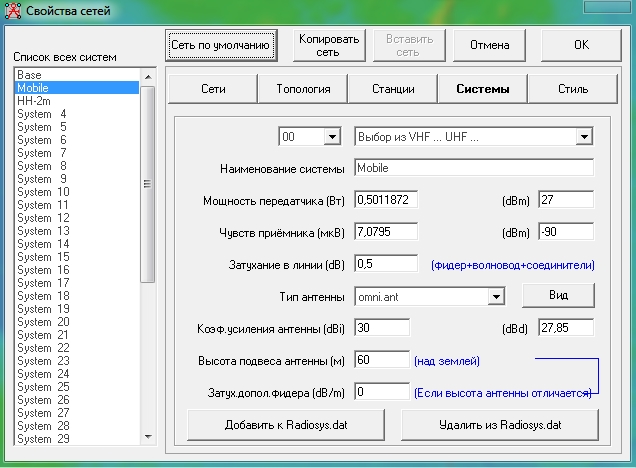Click the application icon in title bar
Viewport: 636px width, 468px height.
(13, 12)
